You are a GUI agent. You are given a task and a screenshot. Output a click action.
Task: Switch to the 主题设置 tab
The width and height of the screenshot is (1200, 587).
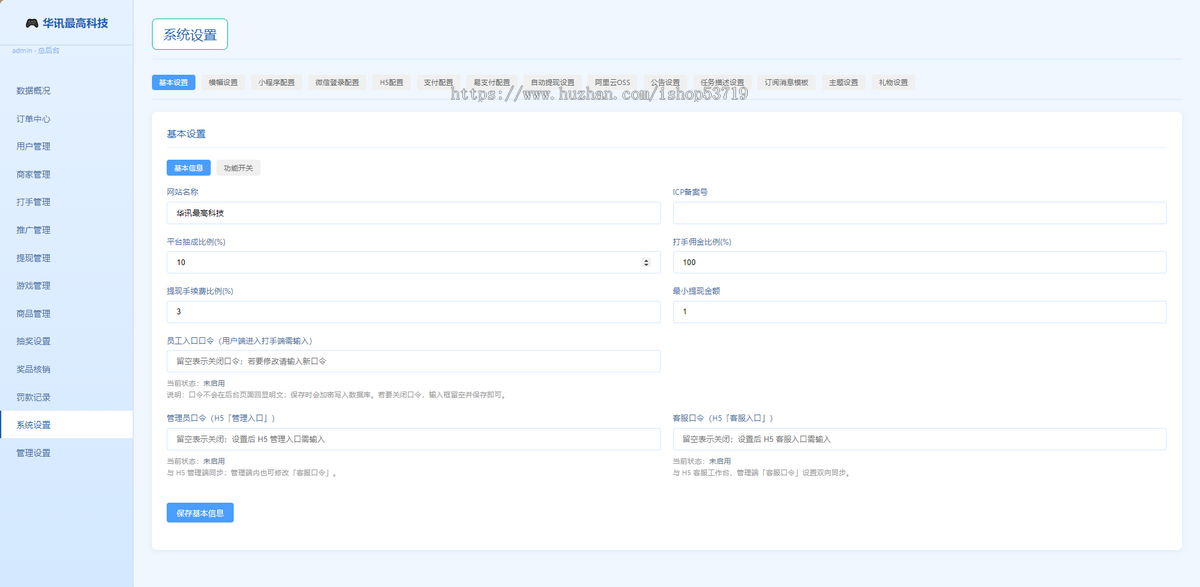click(x=843, y=83)
